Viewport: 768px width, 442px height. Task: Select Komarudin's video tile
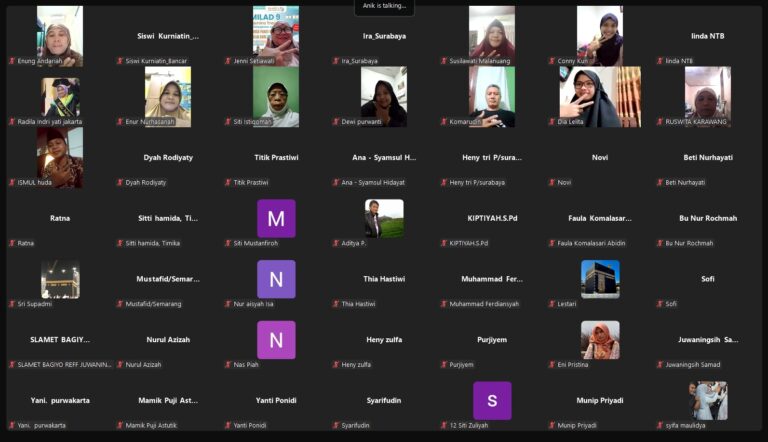click(492, 97)
